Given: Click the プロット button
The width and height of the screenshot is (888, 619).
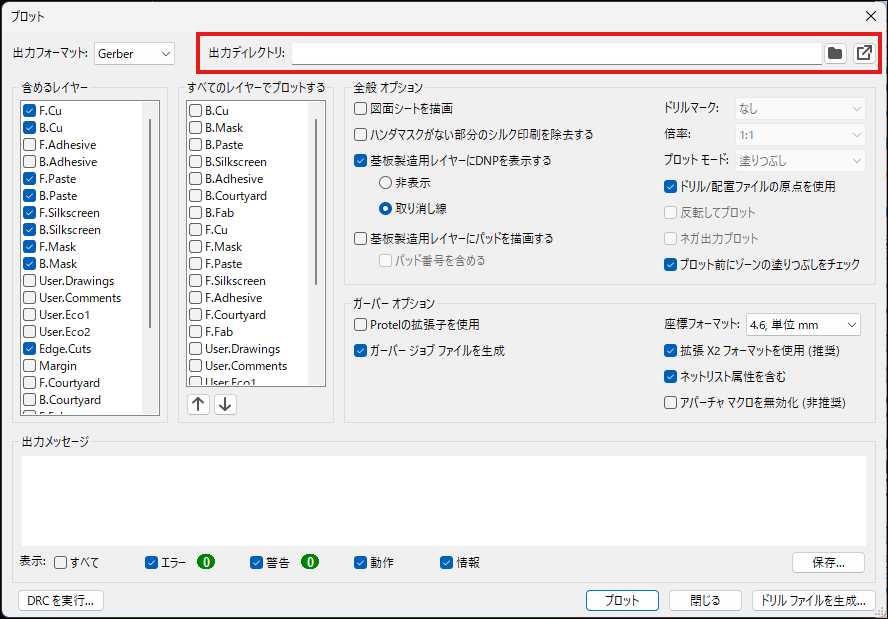Looking at the screenshot, I should [621, 600].
